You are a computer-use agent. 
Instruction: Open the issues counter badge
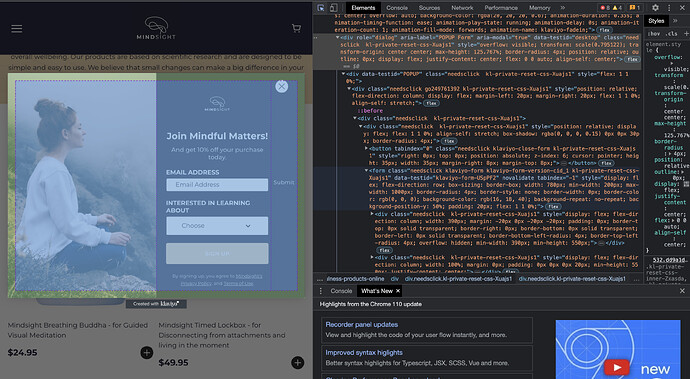(x=635, y=7)
